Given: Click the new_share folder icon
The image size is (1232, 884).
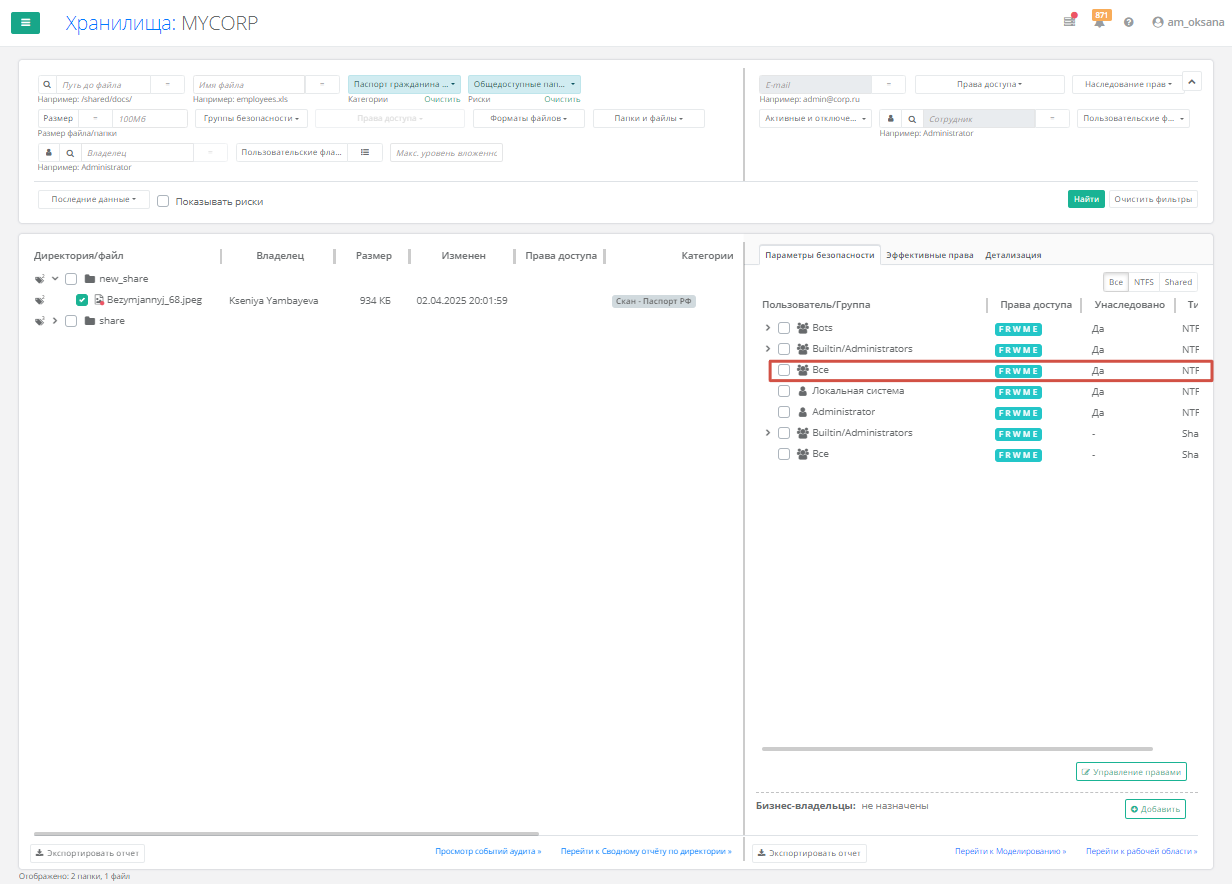Looking at the screenshot, I should coord(90,279).
